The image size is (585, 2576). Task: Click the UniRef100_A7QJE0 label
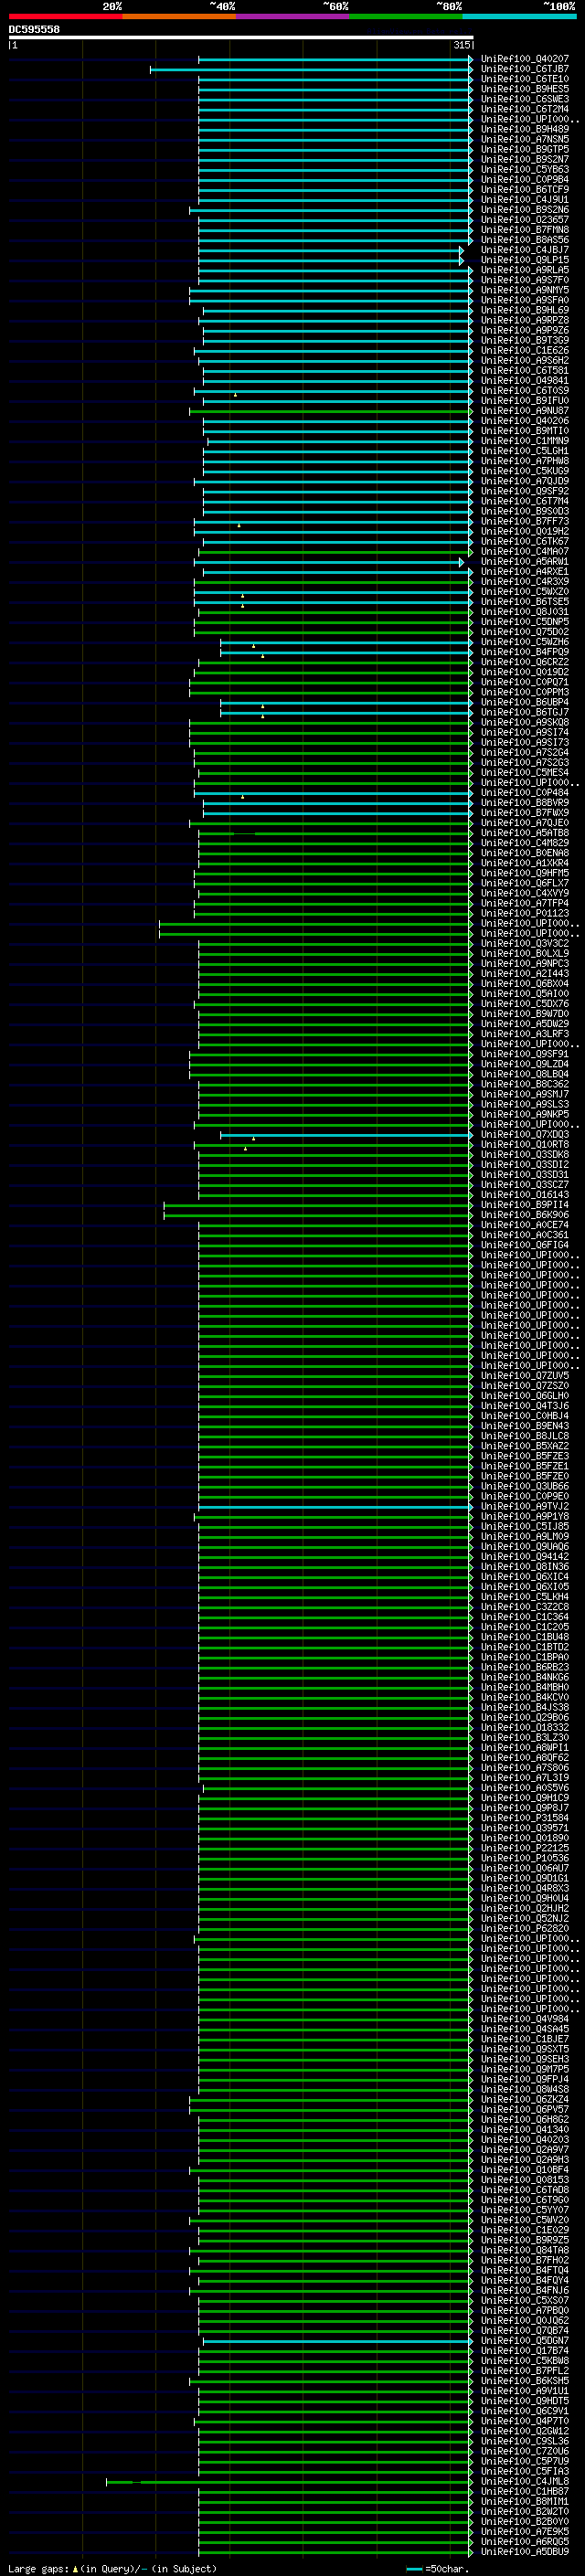[524, 823]
